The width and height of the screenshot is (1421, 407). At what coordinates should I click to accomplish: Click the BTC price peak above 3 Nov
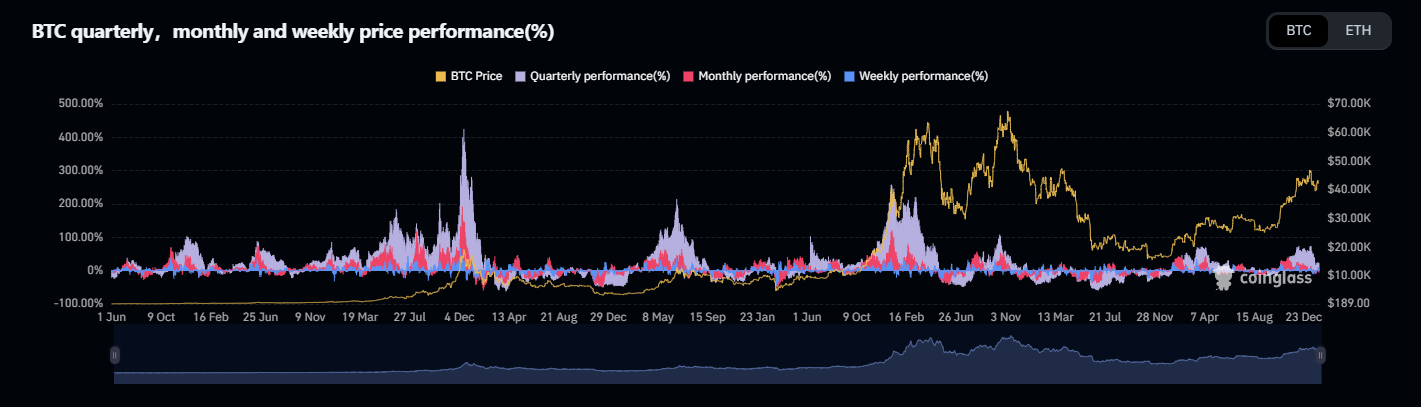click(1007, 113)
